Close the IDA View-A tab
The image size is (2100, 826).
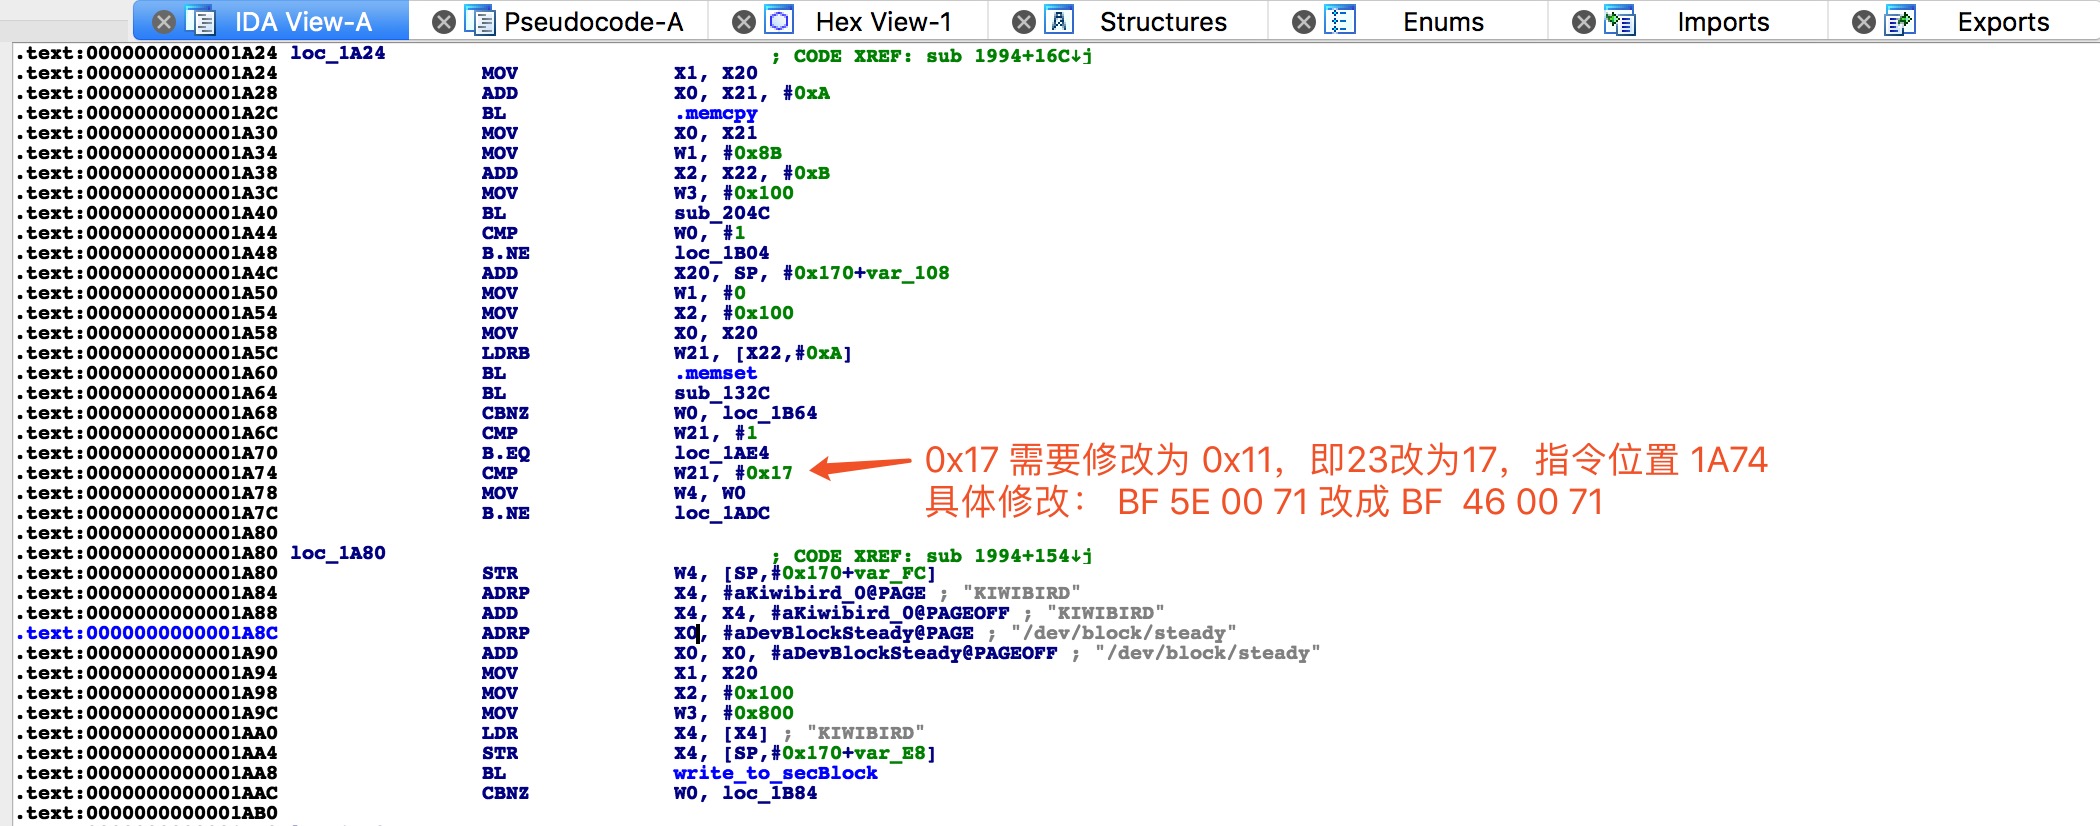(164, 22)
